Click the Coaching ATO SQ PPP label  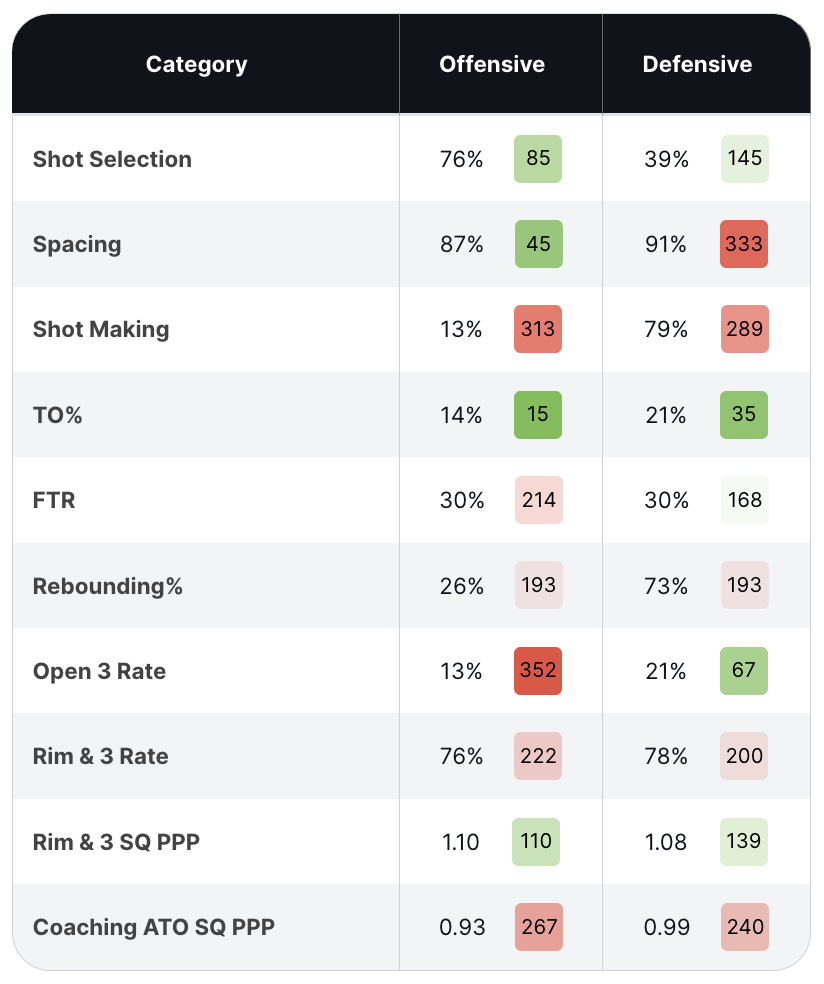(x=154, y=927)
